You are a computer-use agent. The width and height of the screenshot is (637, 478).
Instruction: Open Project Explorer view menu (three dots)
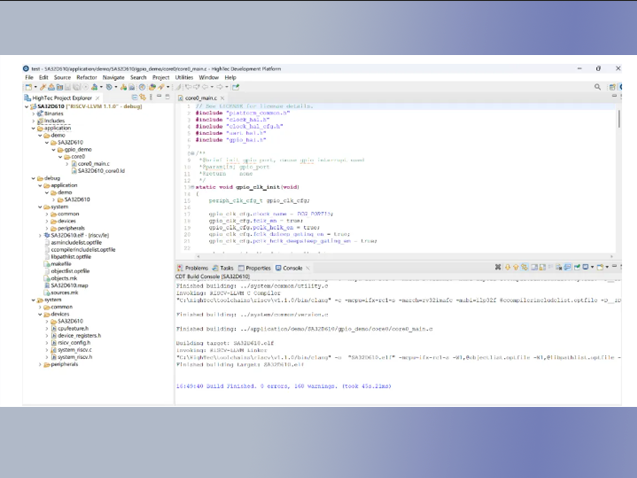click(151, 97)
